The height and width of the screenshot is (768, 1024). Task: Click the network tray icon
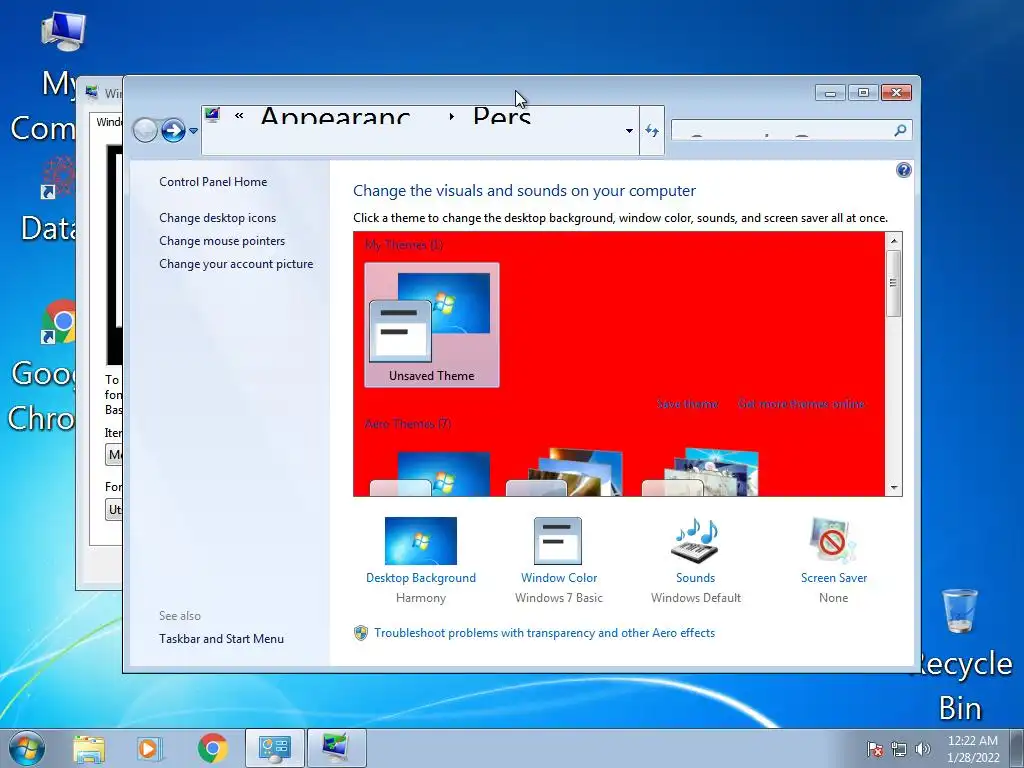click(899, 749)
